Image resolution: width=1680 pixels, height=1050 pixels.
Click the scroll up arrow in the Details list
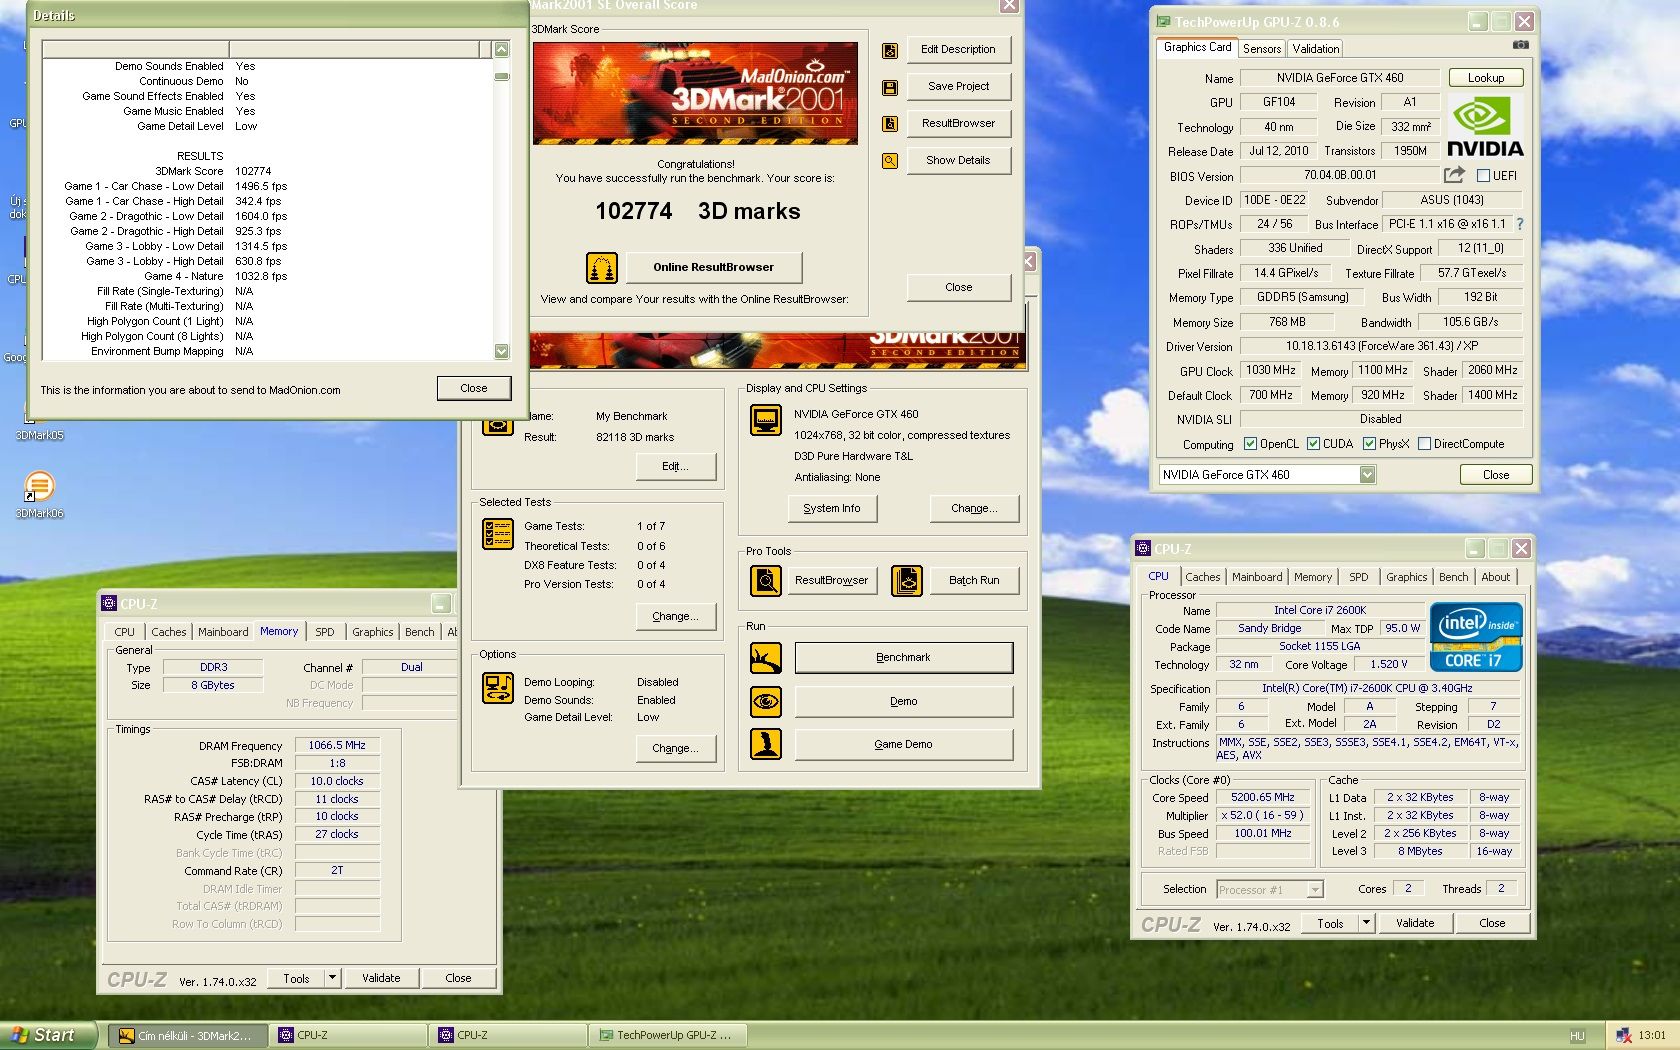click(502, 49)
